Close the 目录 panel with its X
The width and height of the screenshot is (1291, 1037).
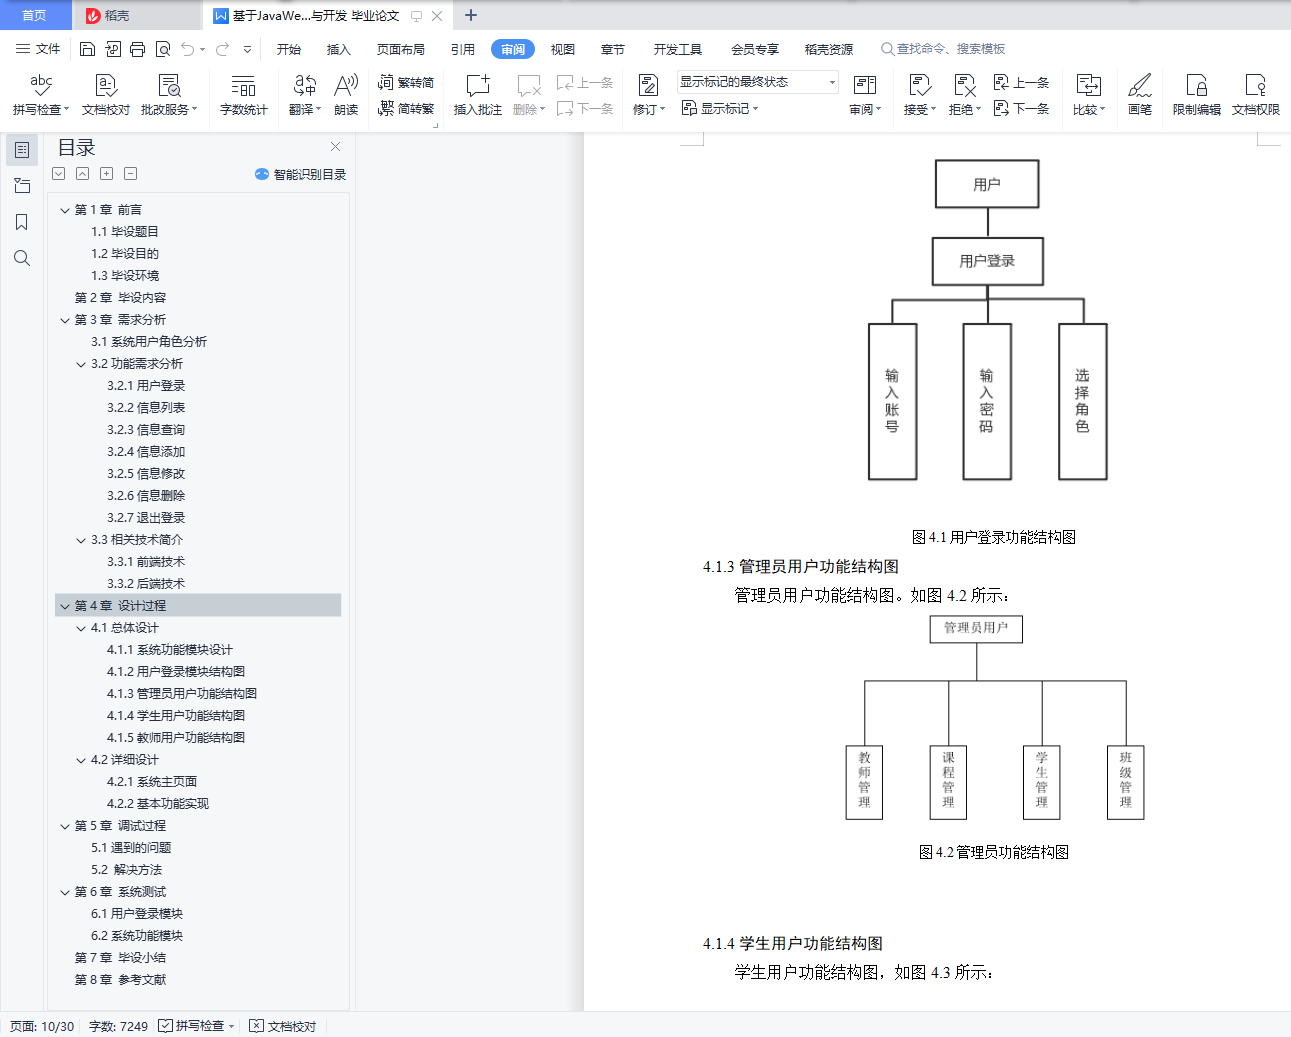(x=336, y=147)
